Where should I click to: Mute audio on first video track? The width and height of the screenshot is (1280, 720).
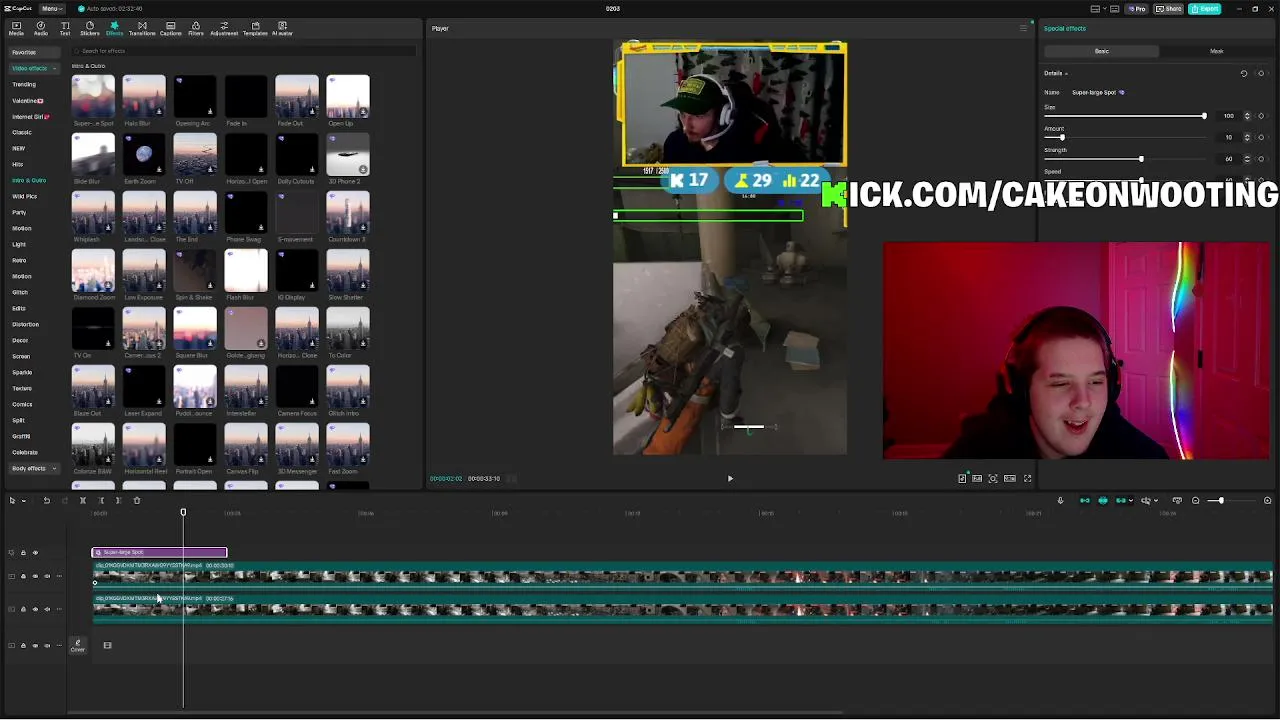tap(47, 576)
